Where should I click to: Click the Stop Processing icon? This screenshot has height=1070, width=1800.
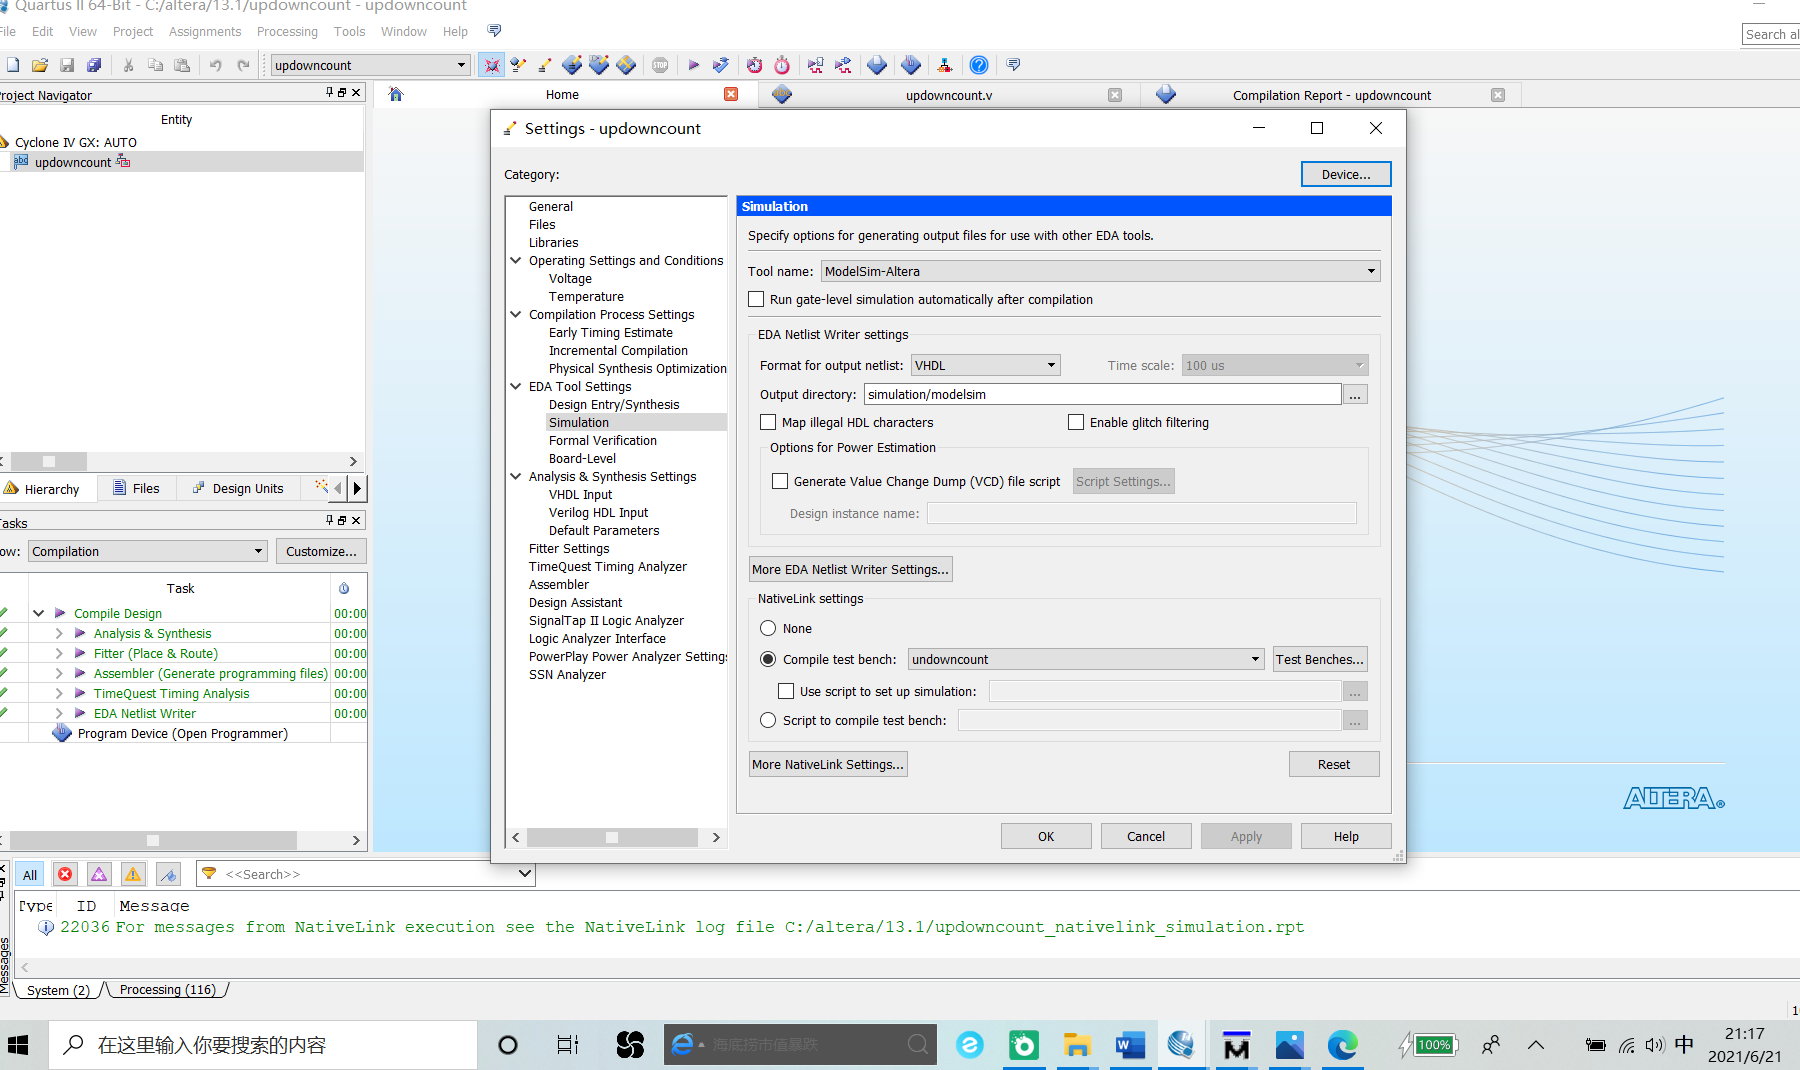tap(660, 65)
